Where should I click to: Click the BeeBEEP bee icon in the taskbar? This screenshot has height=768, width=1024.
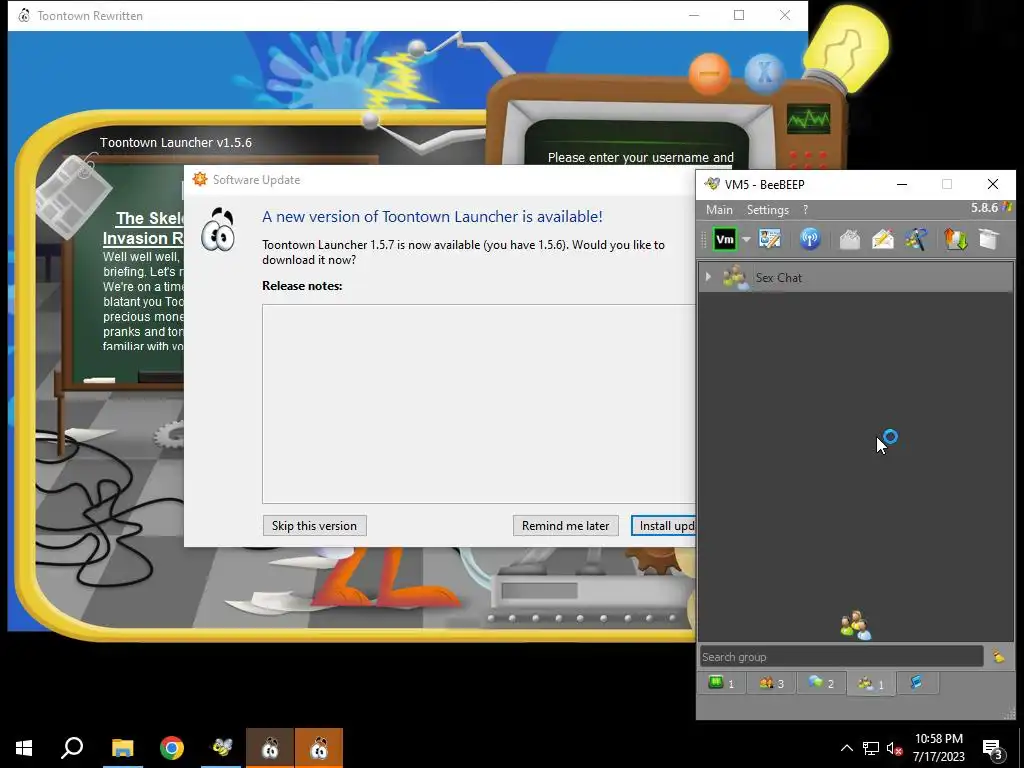(x=222, y=748)
